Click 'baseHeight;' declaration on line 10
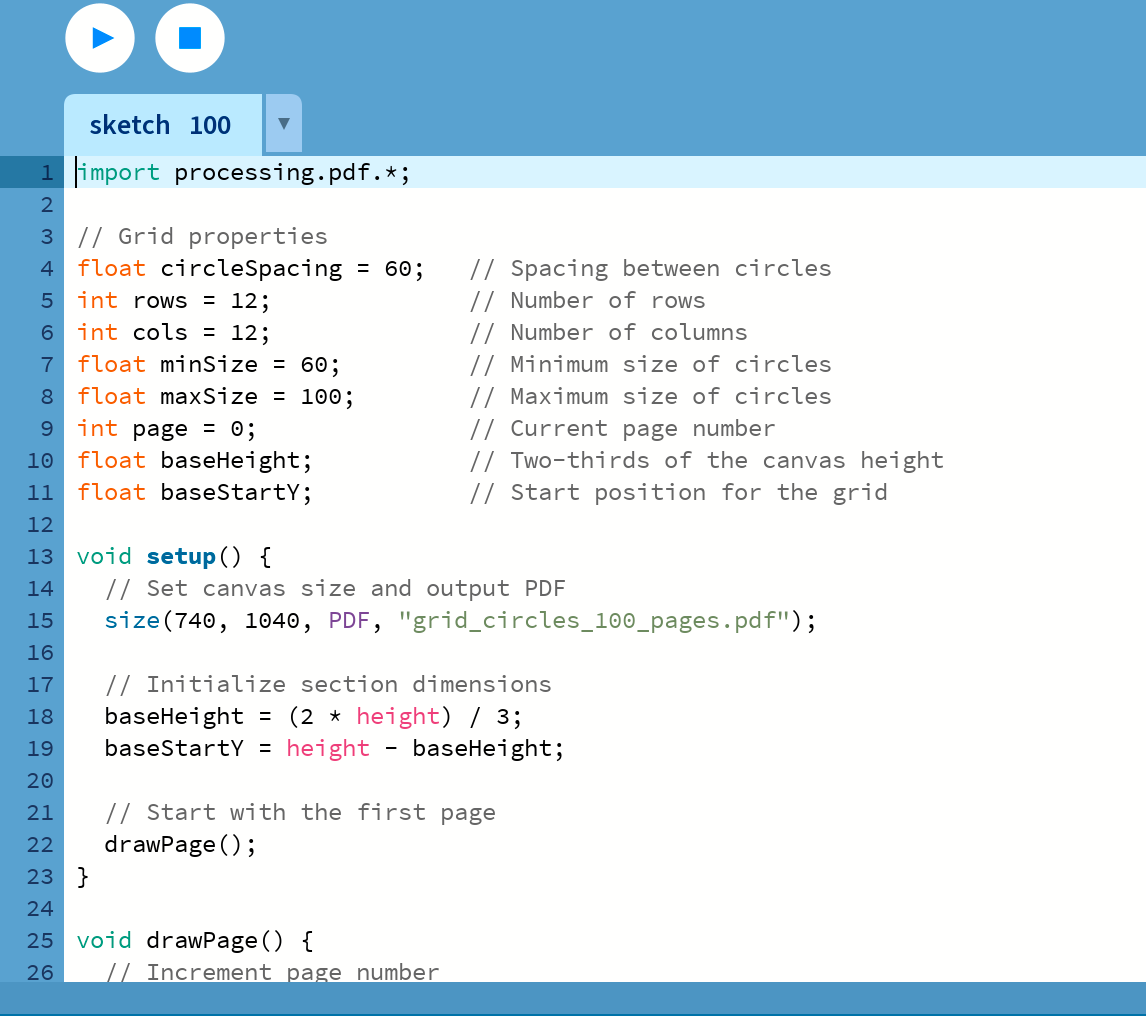1146x1016 pixels. [237, 461]
